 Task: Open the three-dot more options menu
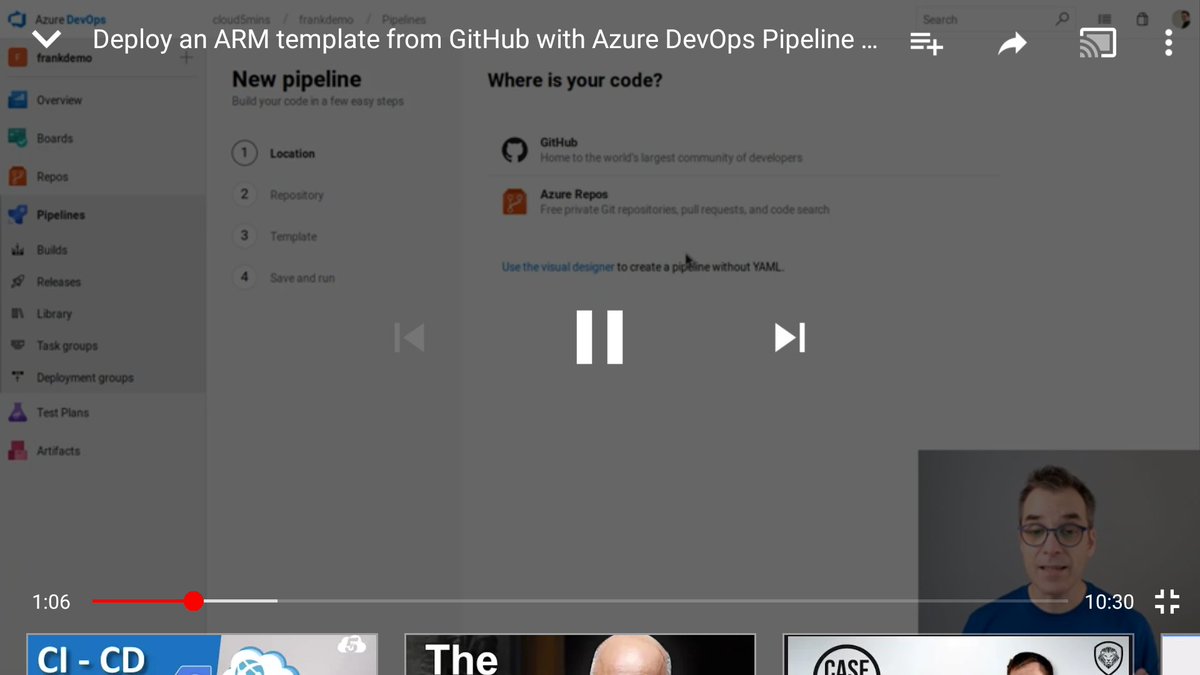[x=1168, y=42]
